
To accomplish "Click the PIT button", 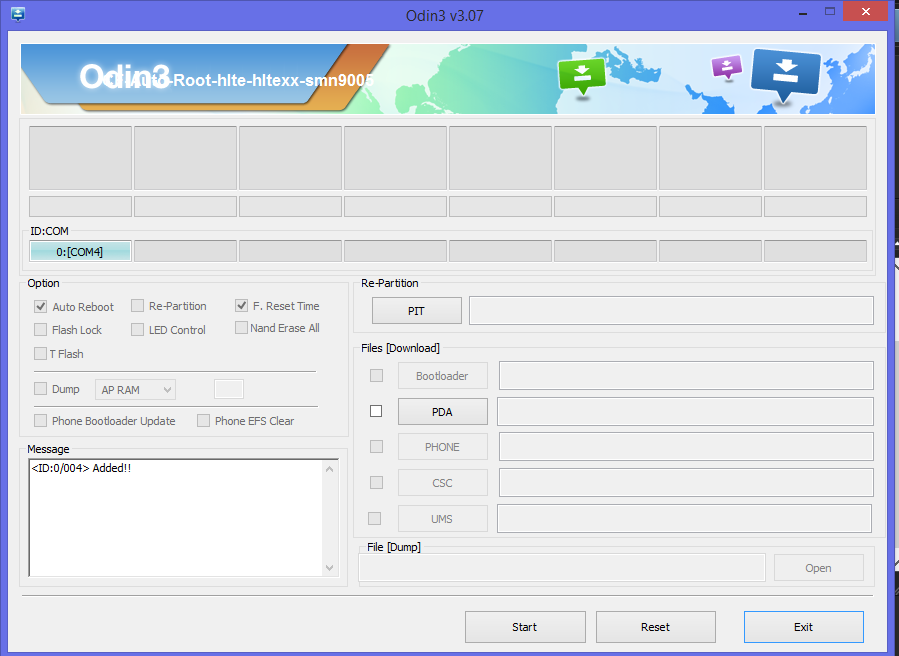I will (x=417, y=311).
